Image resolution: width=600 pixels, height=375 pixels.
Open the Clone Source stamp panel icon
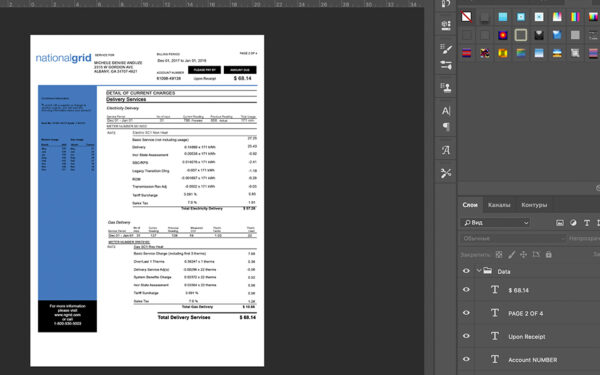tap(446, 88)
